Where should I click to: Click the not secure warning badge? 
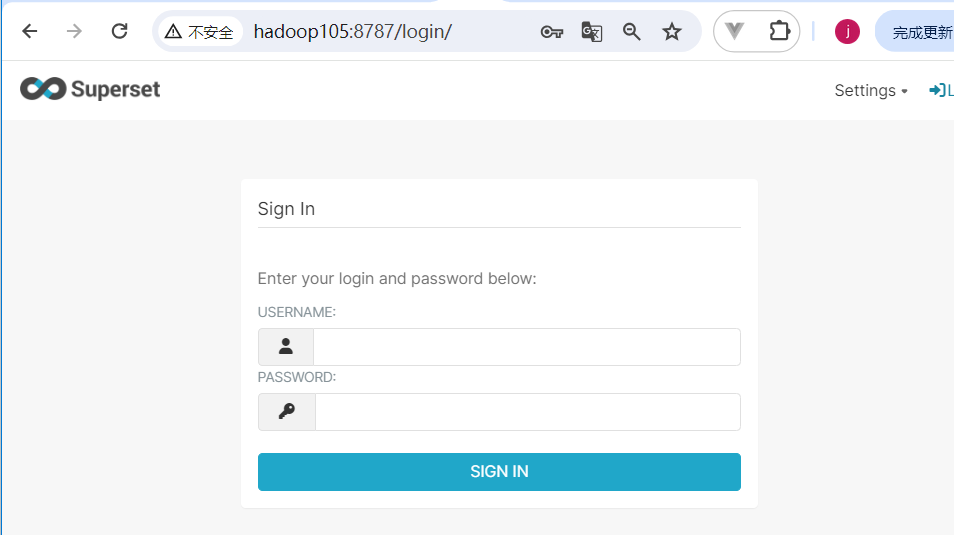(200, 32)
